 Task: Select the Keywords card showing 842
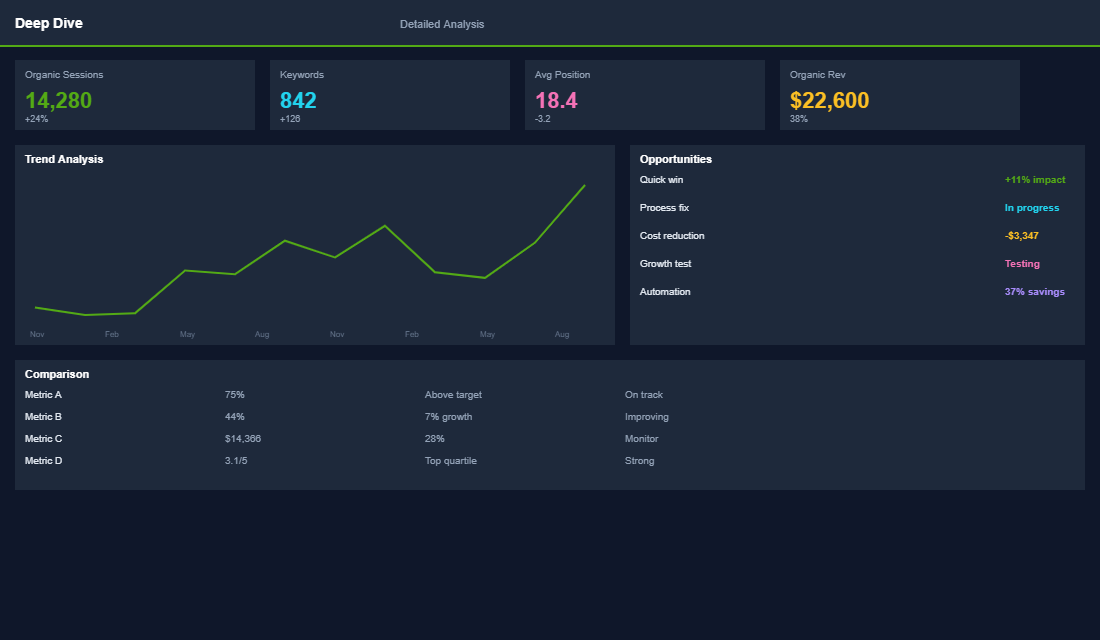point(390,95)
